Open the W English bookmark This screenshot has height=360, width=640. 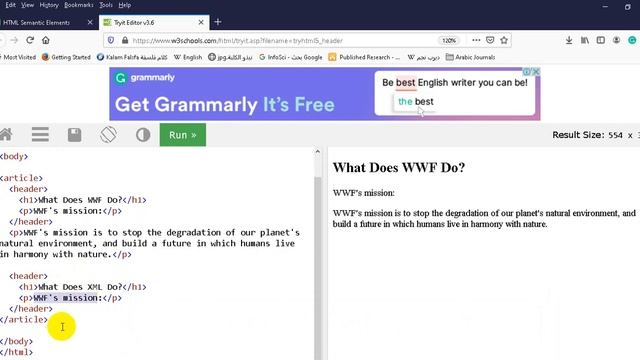pos(188,57)
